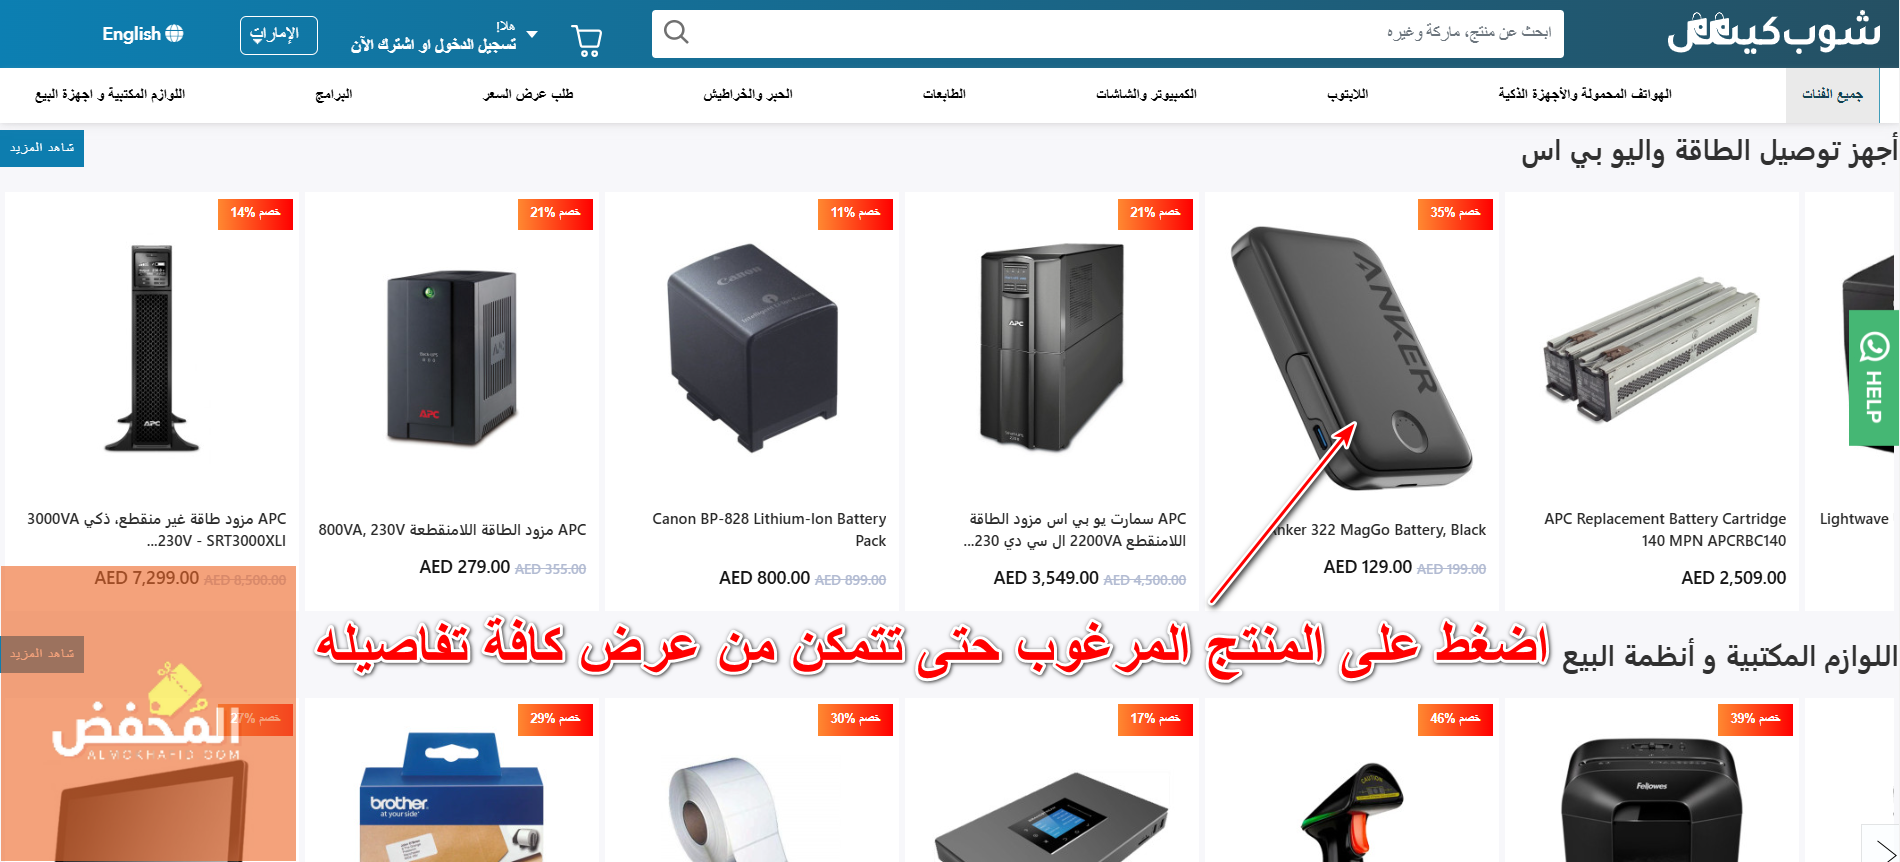This screenshot has height=862, width=1900.
Task: Select the Brother label tape product thumbnail
Action: point(450,797)
